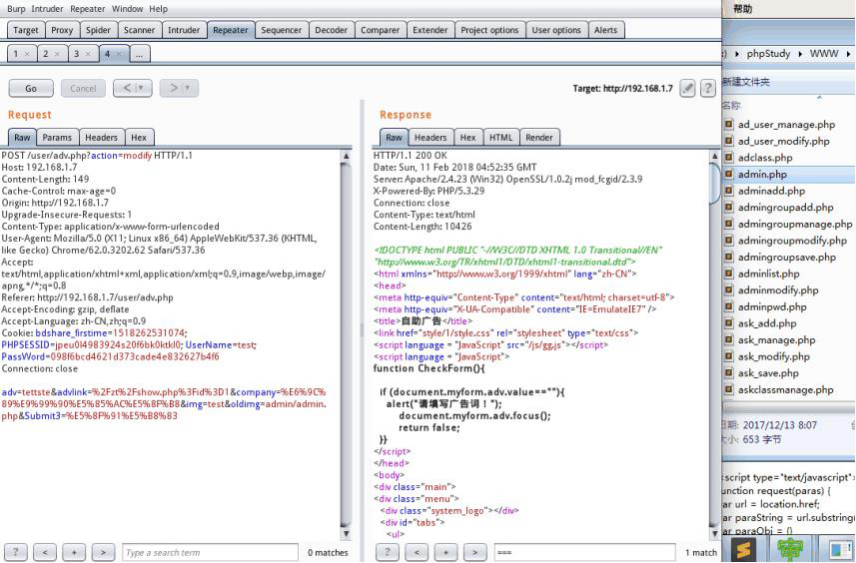This screenshot has width=856, height=563.
Task: Switch to the Proxy tab
Action: coord(62,30)
